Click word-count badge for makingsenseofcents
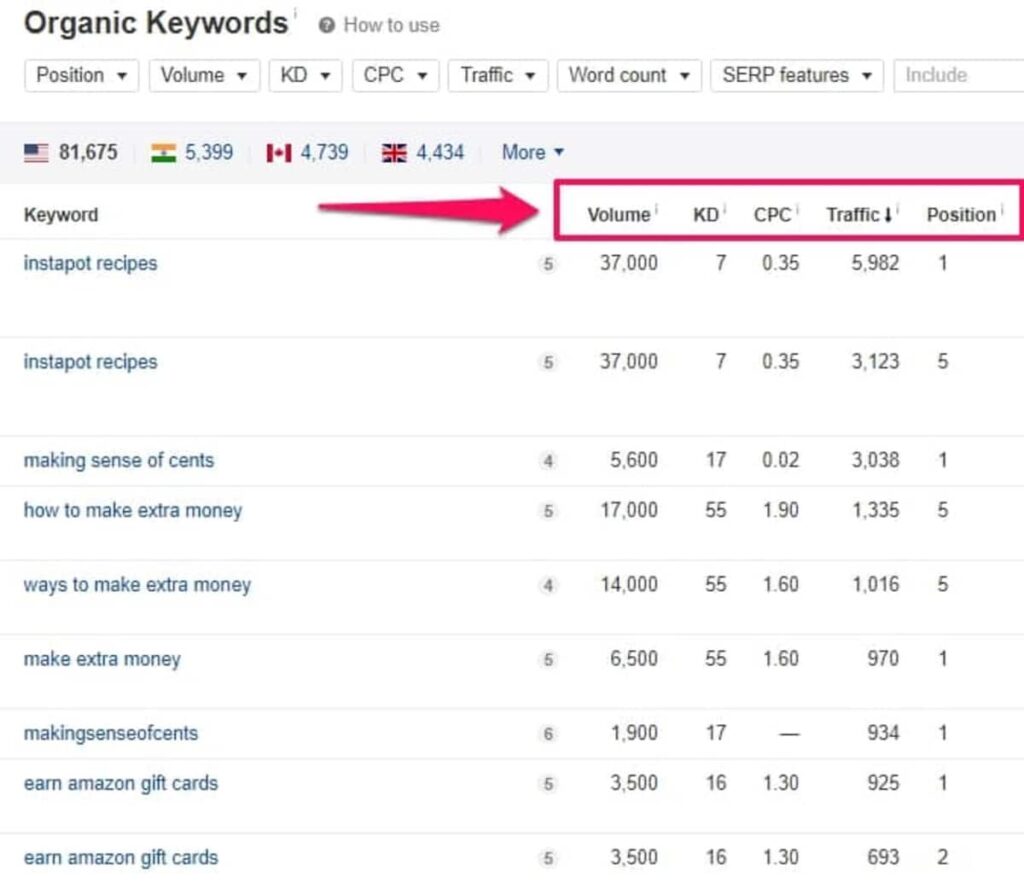The height and width of the screenshot is (893, 1024). [549, 734]
